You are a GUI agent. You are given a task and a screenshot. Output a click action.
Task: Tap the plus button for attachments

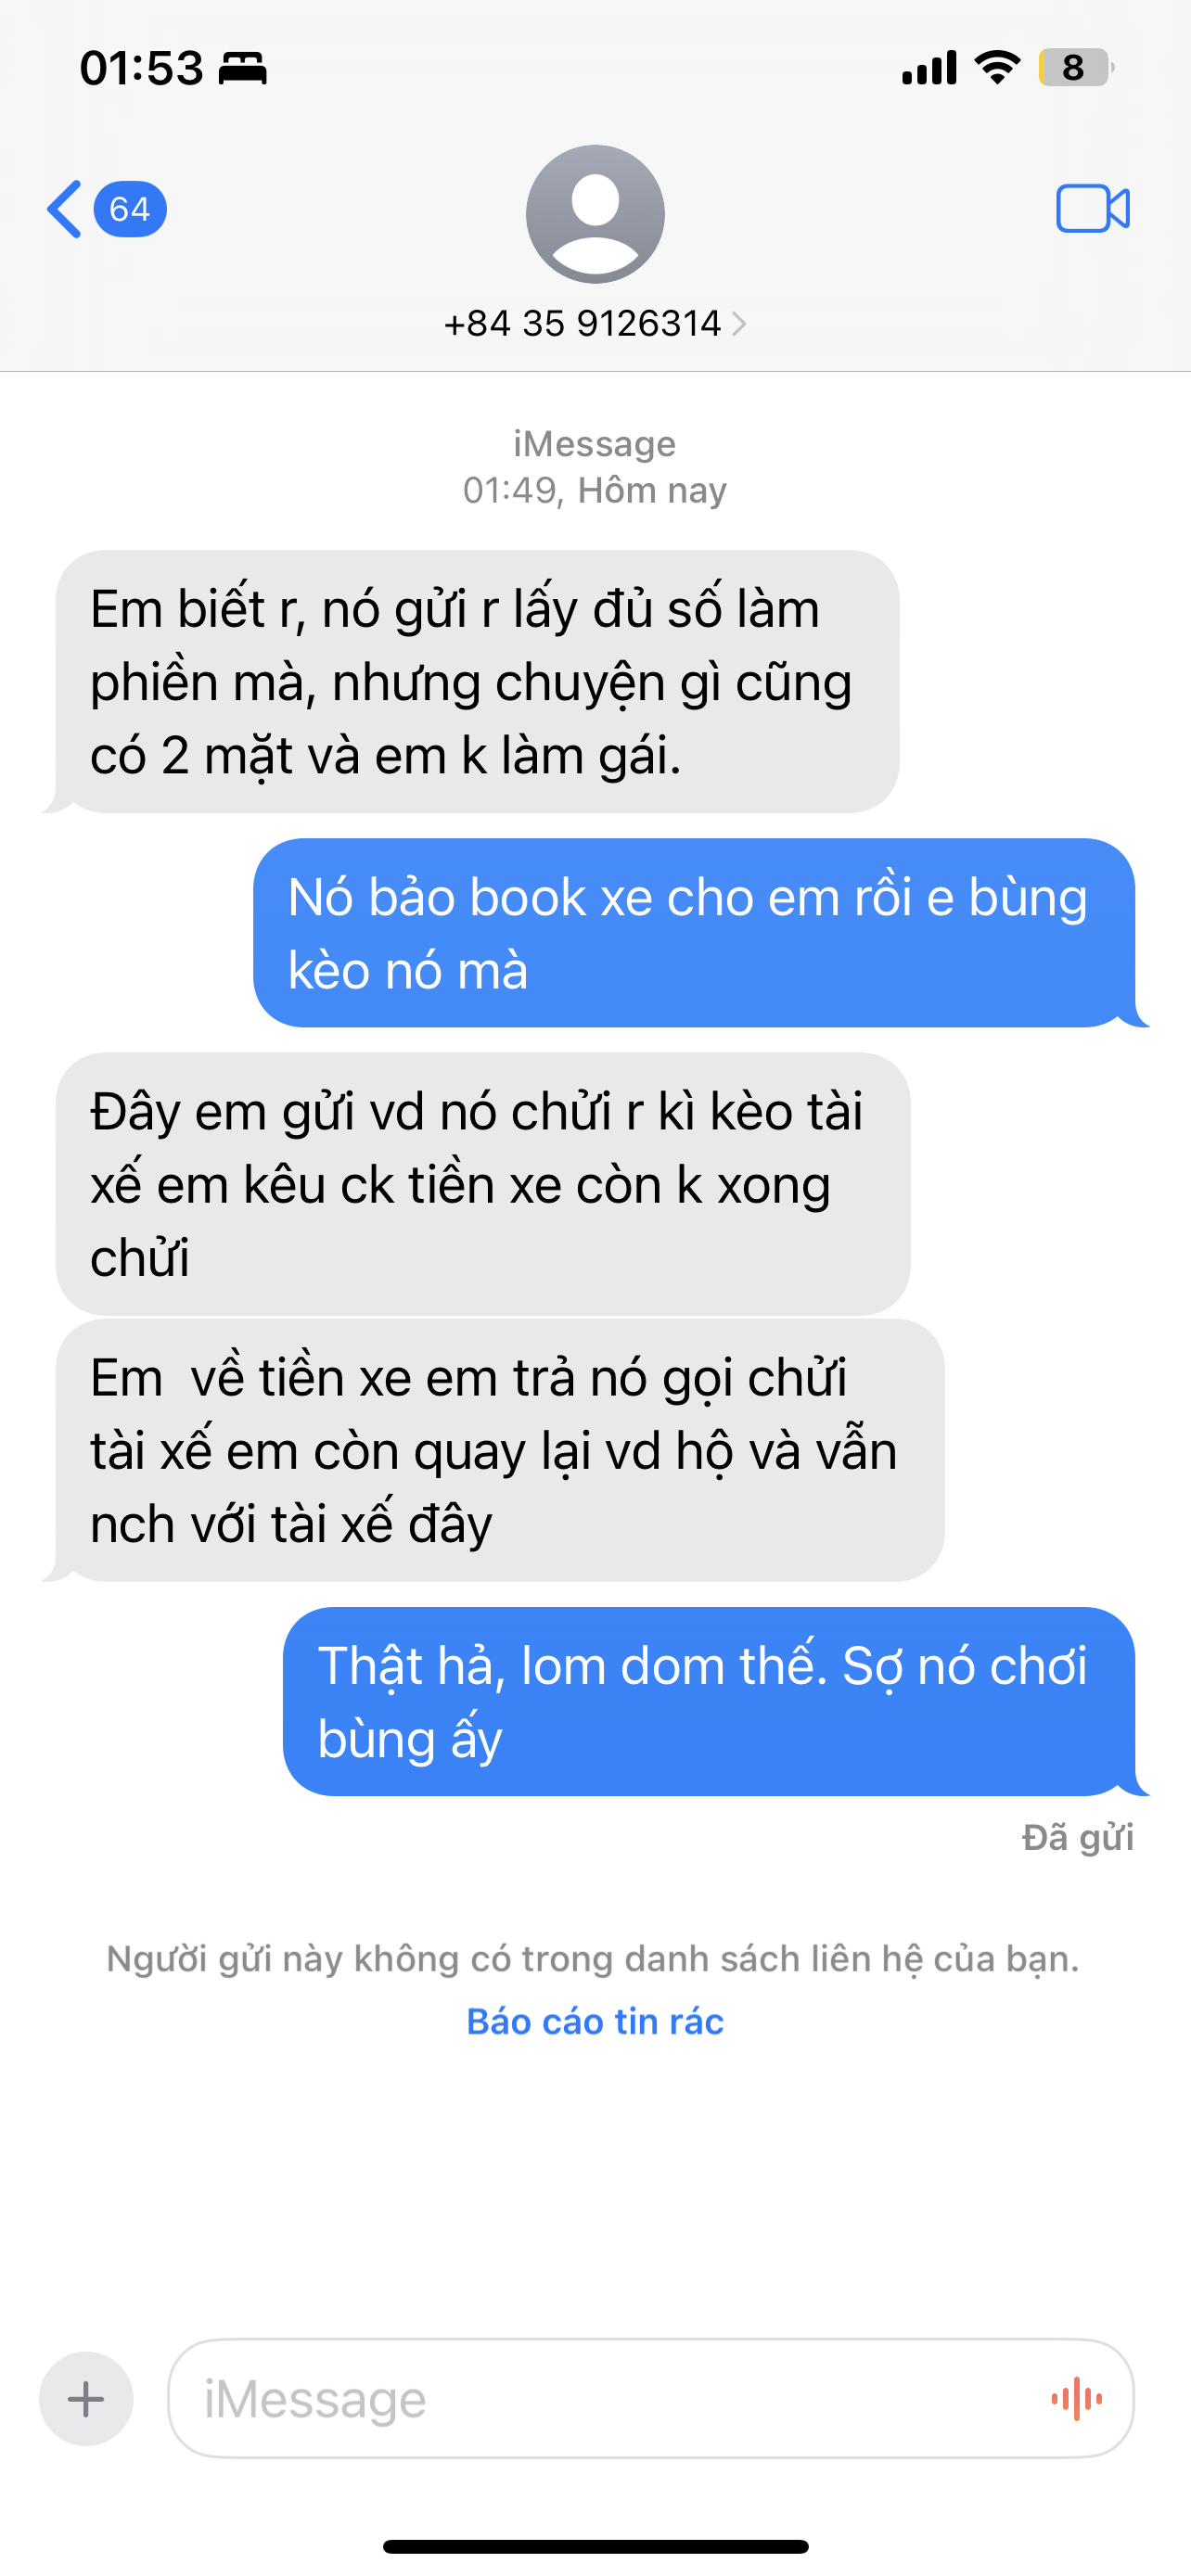(x=86, y=2398)
